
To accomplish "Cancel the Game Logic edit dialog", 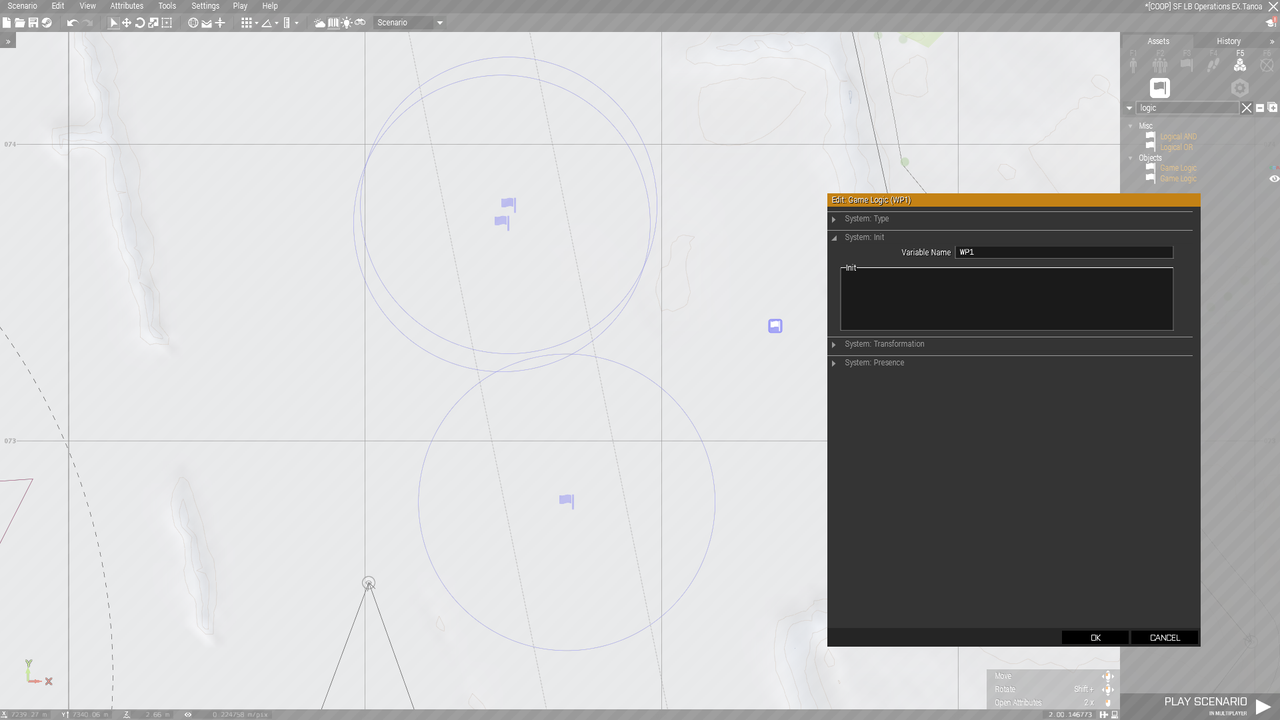I will [x=1164, y=637].
